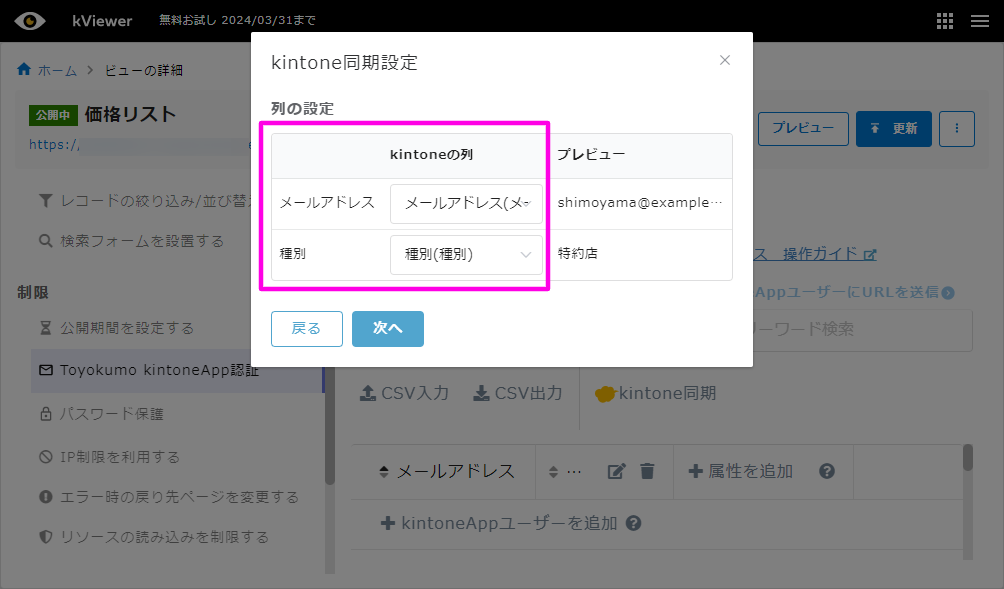Click the プレビュー button

click(803, 129)
